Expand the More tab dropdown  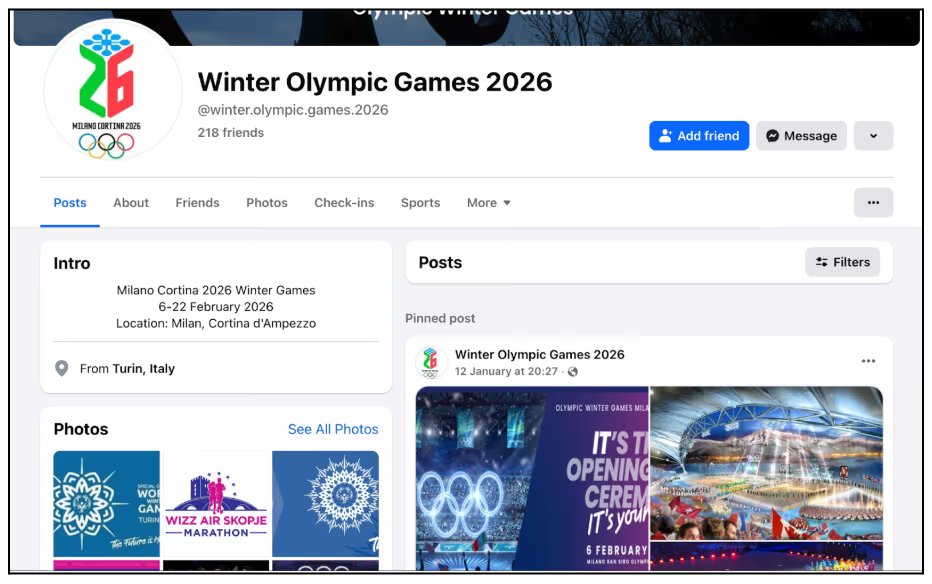coord(488,203)
